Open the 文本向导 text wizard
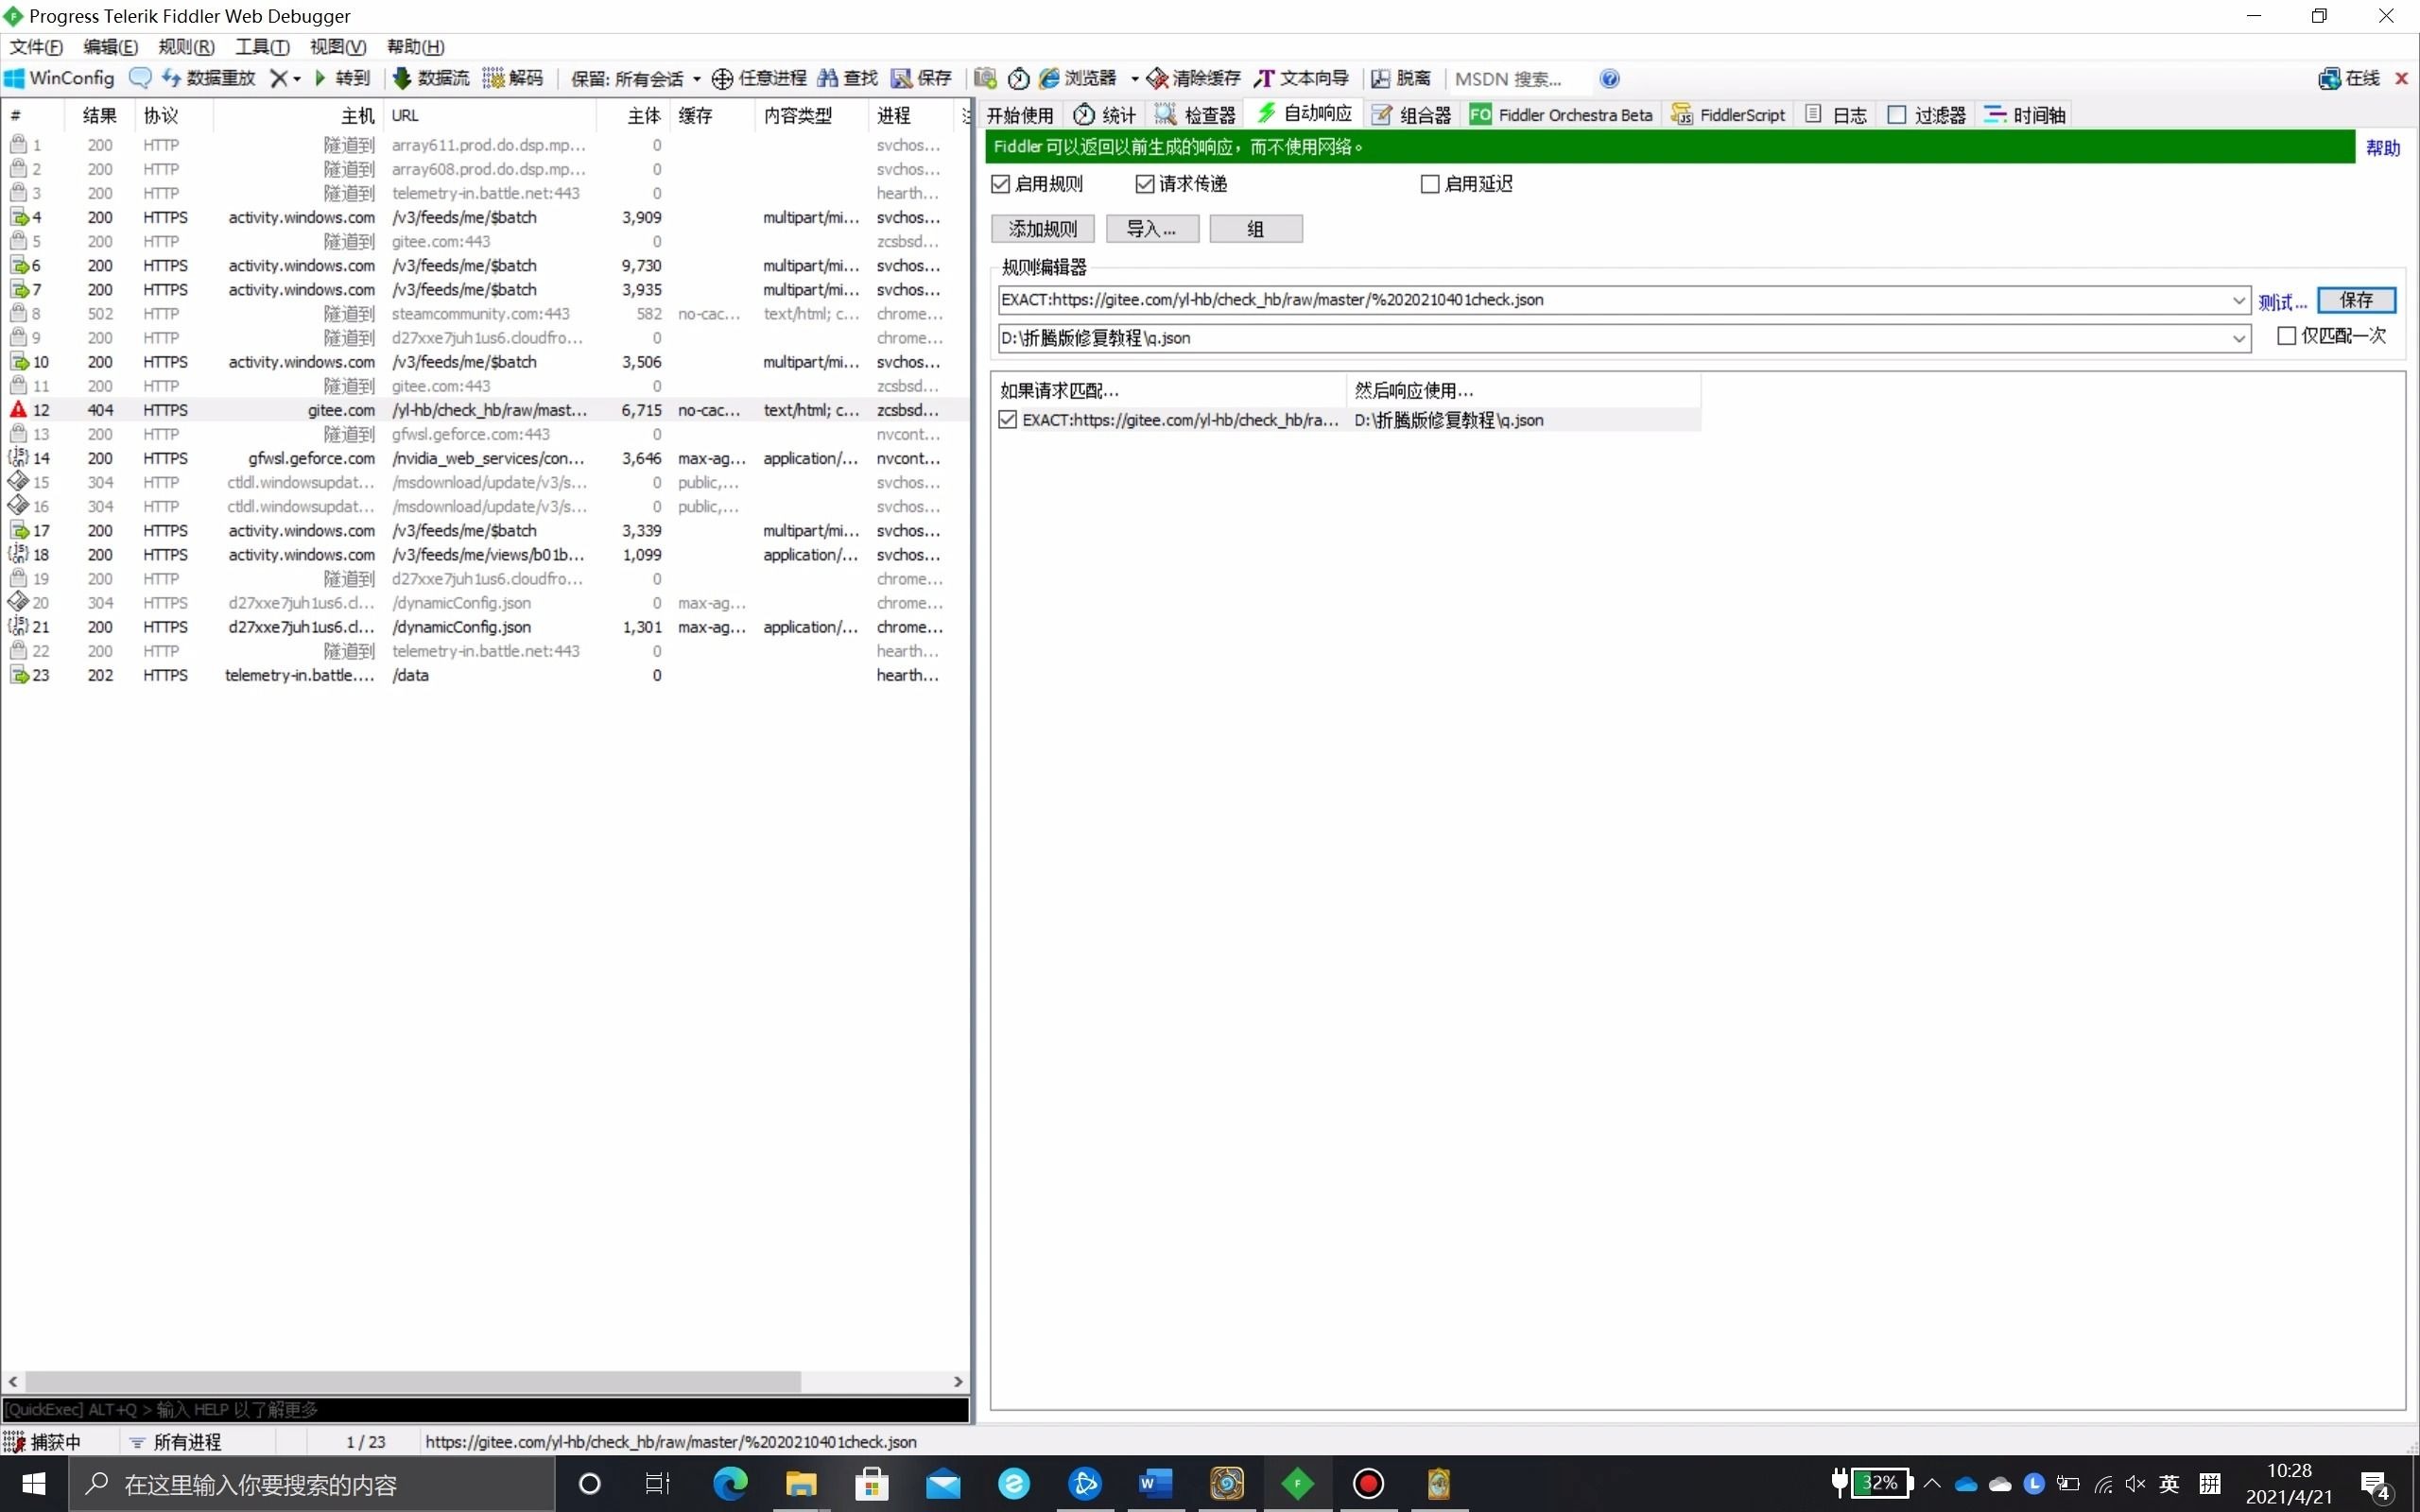This screenshot has height=1512, width=2420. point(1302,78)
